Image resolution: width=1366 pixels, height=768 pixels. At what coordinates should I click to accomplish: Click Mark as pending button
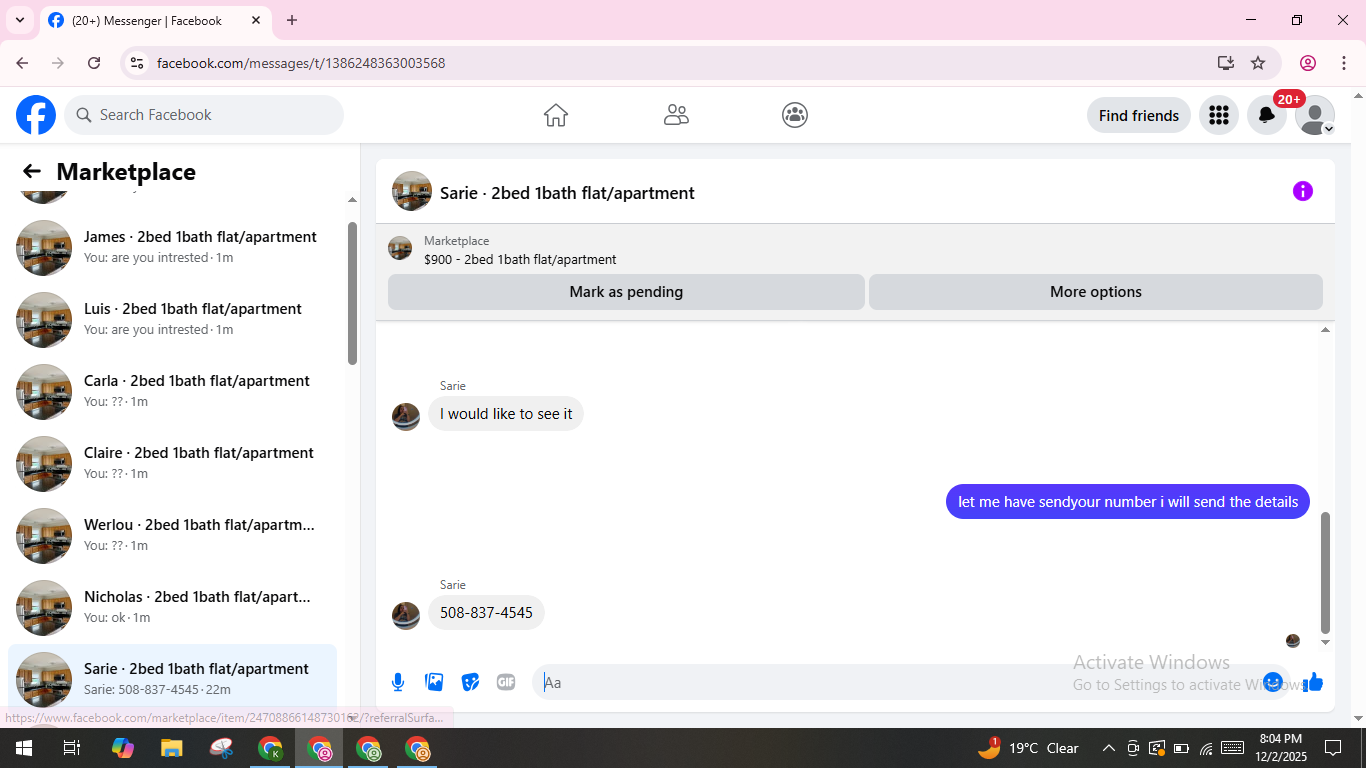tap(626, 292)
